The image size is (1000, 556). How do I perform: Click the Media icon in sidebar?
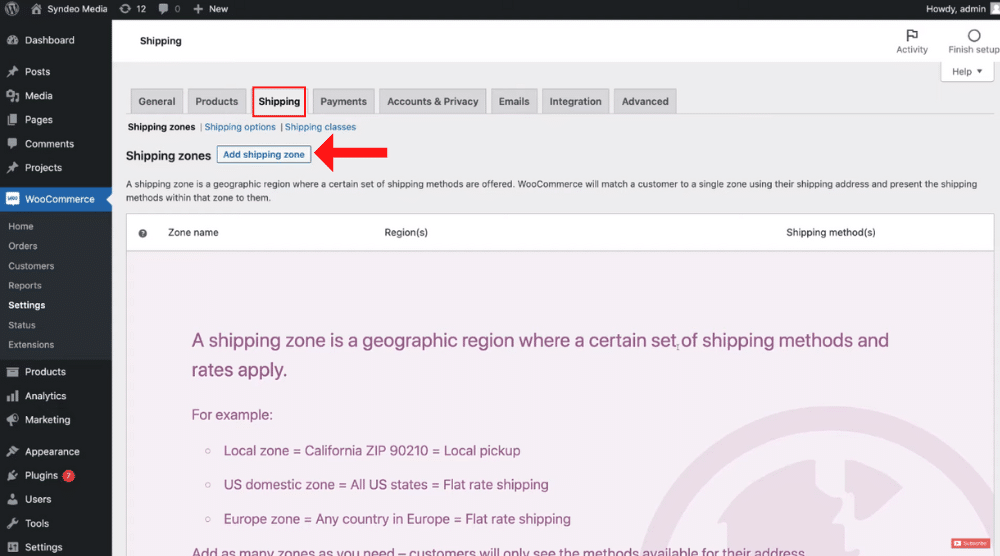point(12,96)
